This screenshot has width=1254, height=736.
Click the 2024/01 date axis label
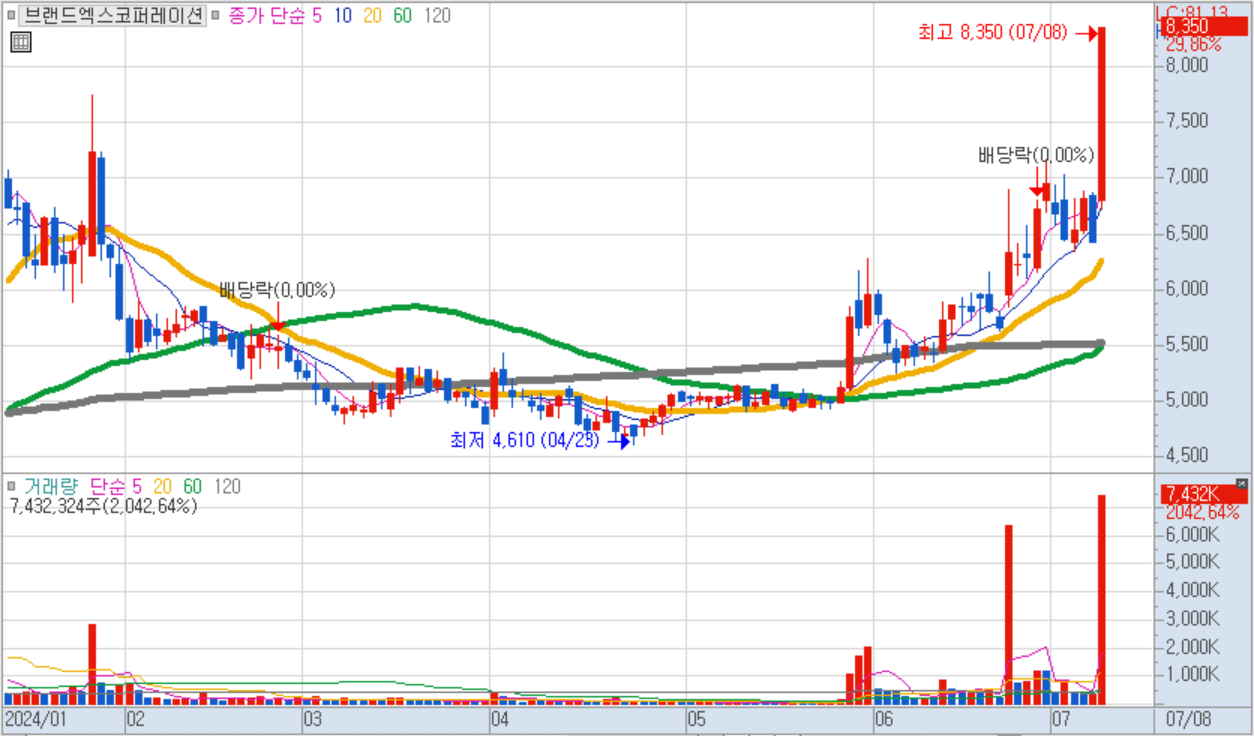pos(36,719)
